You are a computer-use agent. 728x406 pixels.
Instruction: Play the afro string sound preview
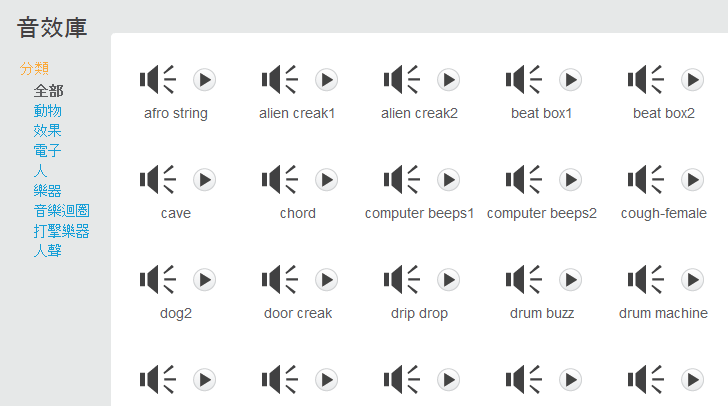tap(204, 80)
